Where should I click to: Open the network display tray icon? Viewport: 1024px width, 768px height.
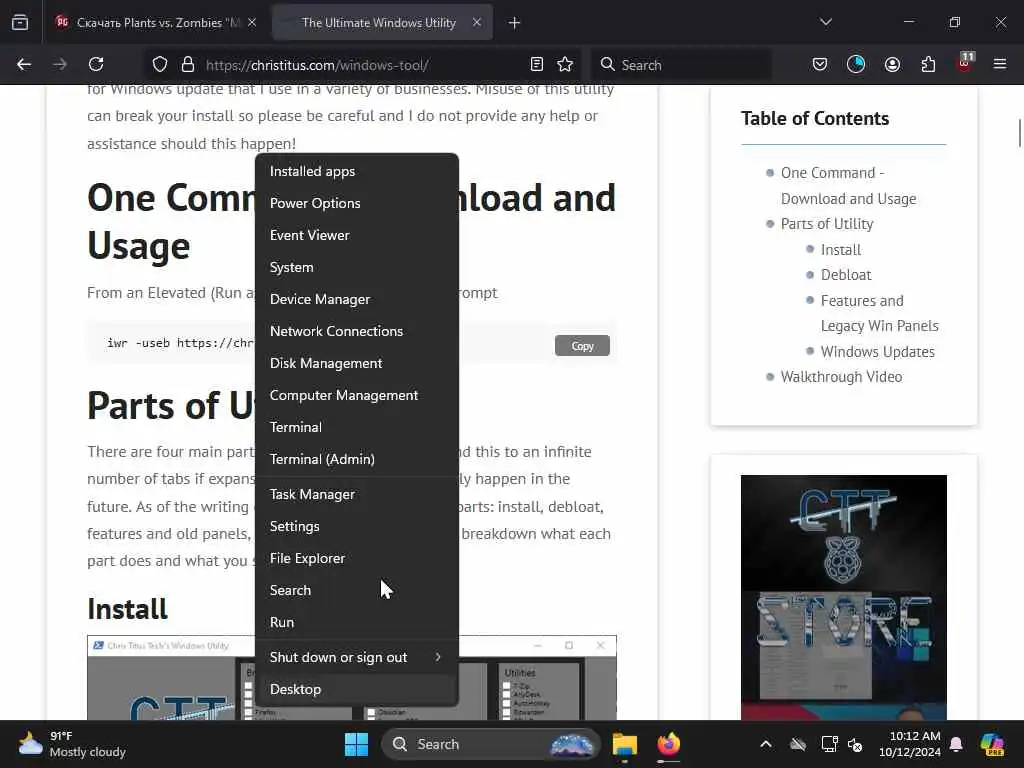[x=829, y=744]
